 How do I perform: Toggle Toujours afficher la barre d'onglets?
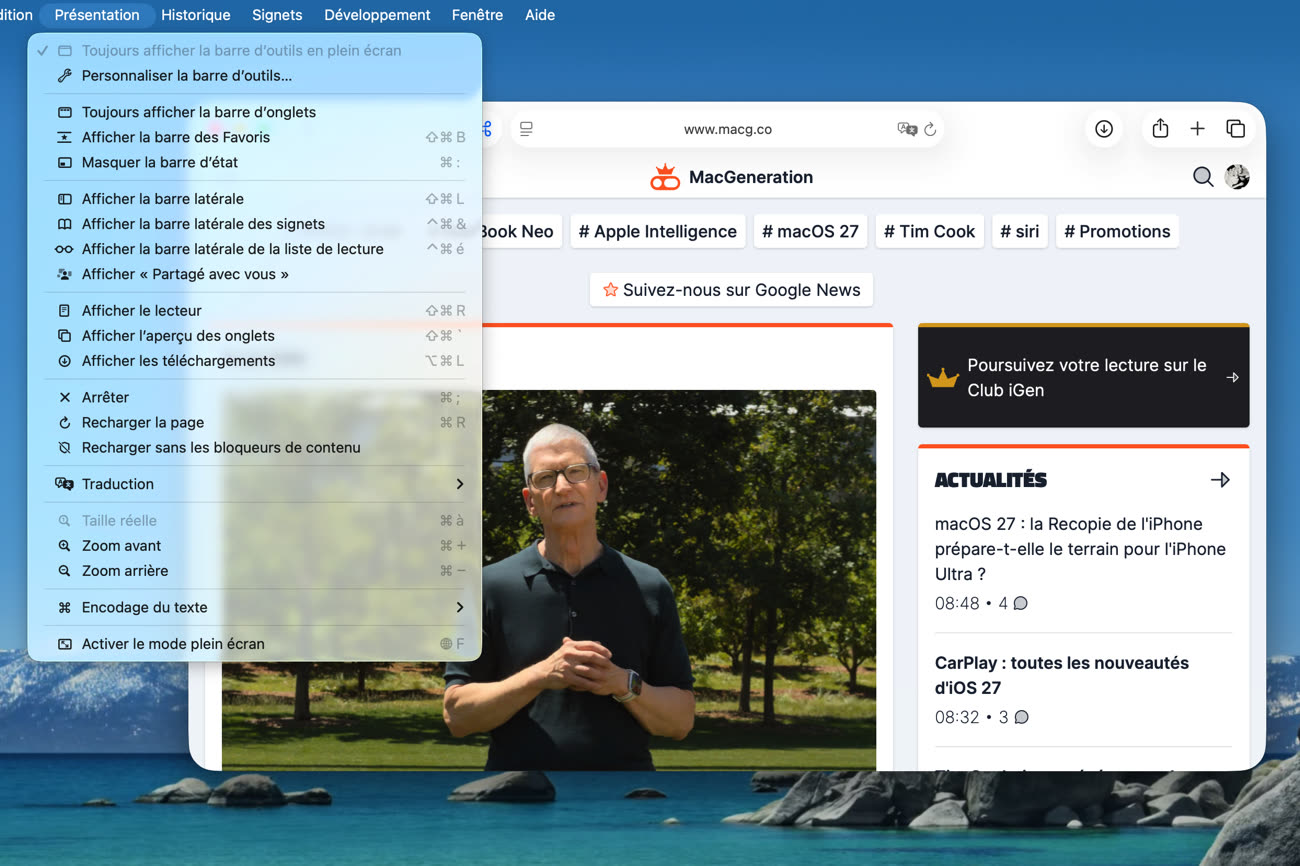pos(255,112)
